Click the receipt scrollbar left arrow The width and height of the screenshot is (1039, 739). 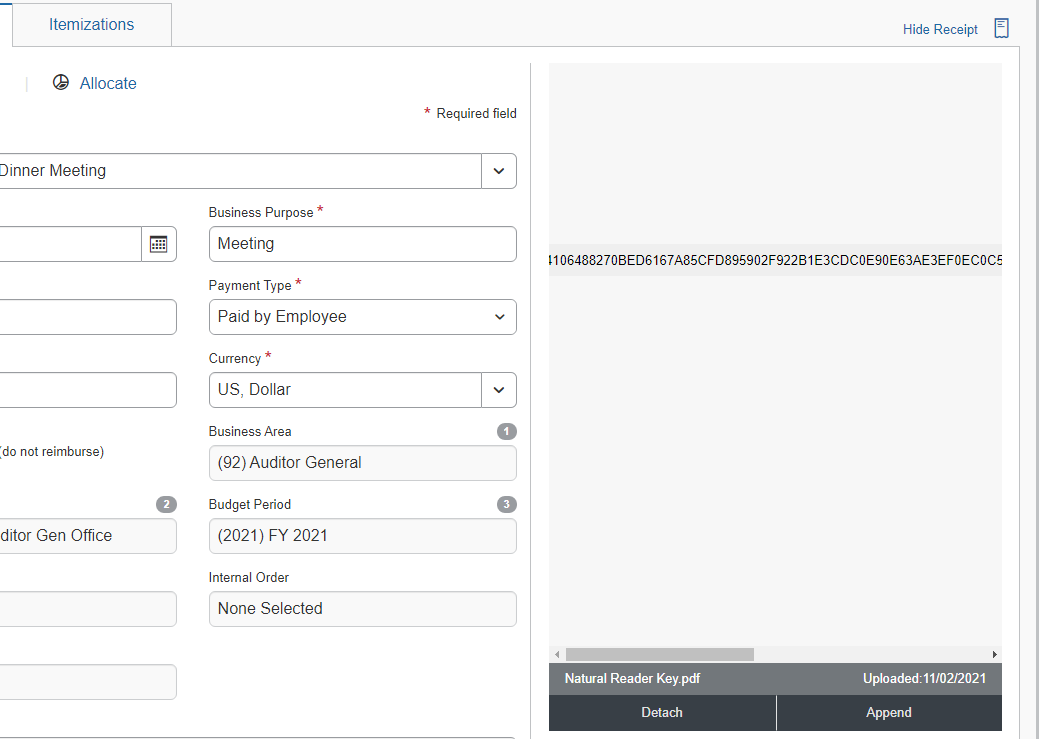coord(557,654)
